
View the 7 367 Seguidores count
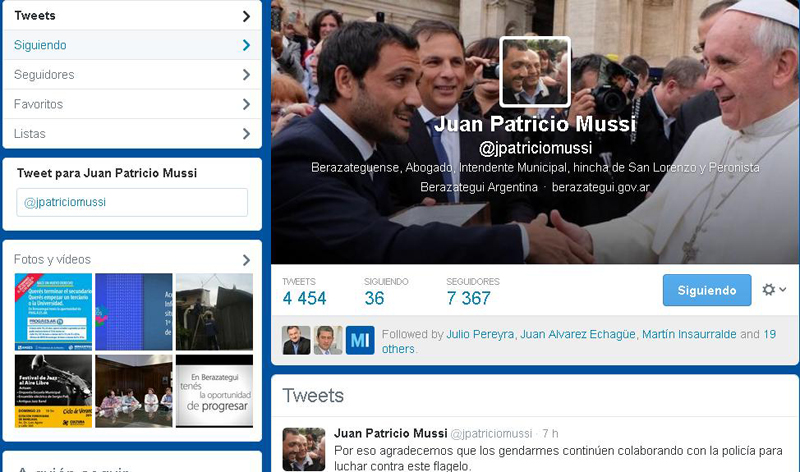click(x=468, y=298)
